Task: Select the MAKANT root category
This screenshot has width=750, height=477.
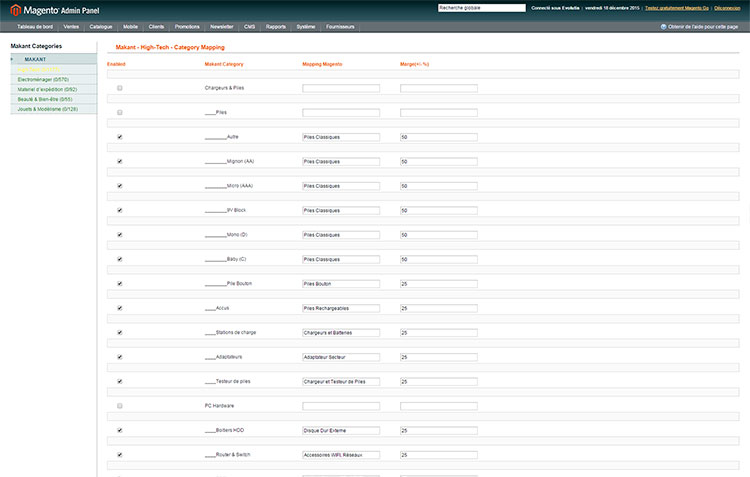Action: (35, 59)
